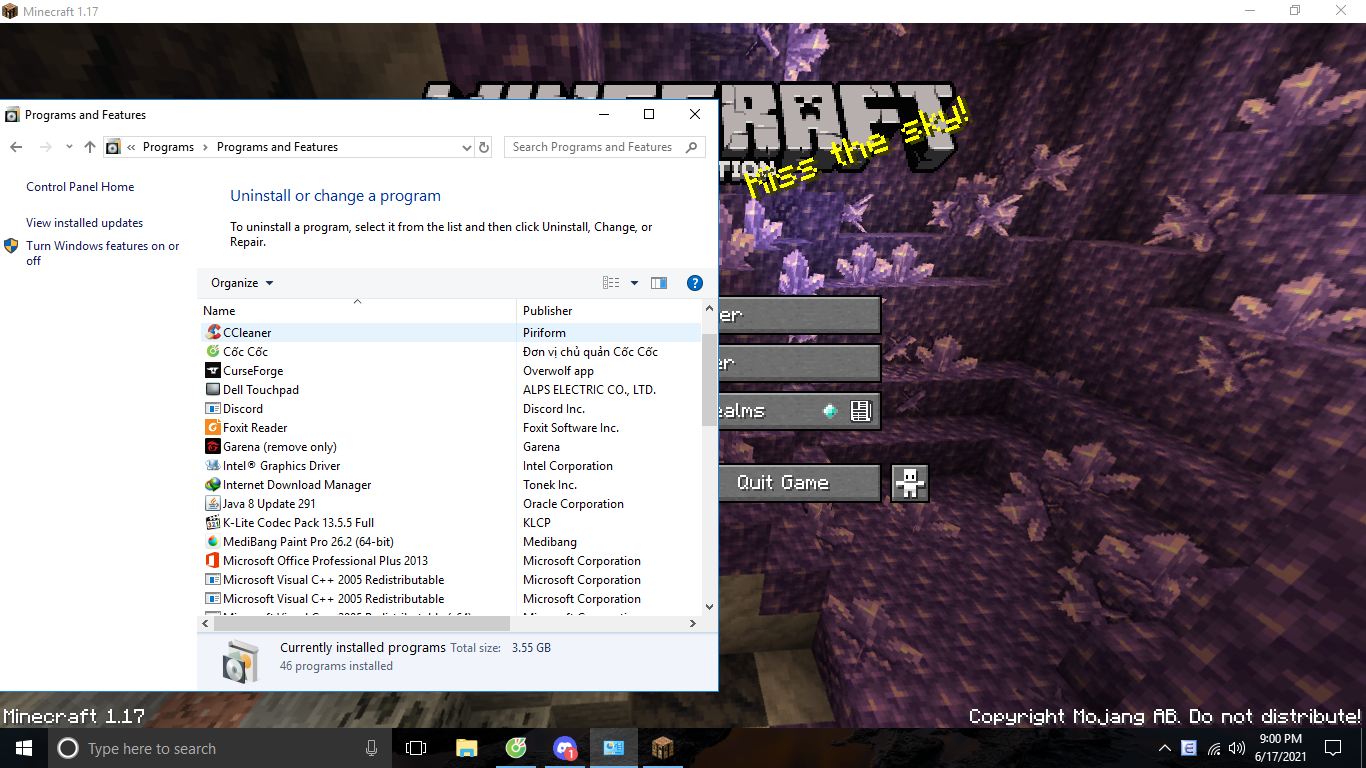The image size is (1366, 768).
Task: Go up one level to Programs
Action: pyautogui.click(x=90, y=147)
